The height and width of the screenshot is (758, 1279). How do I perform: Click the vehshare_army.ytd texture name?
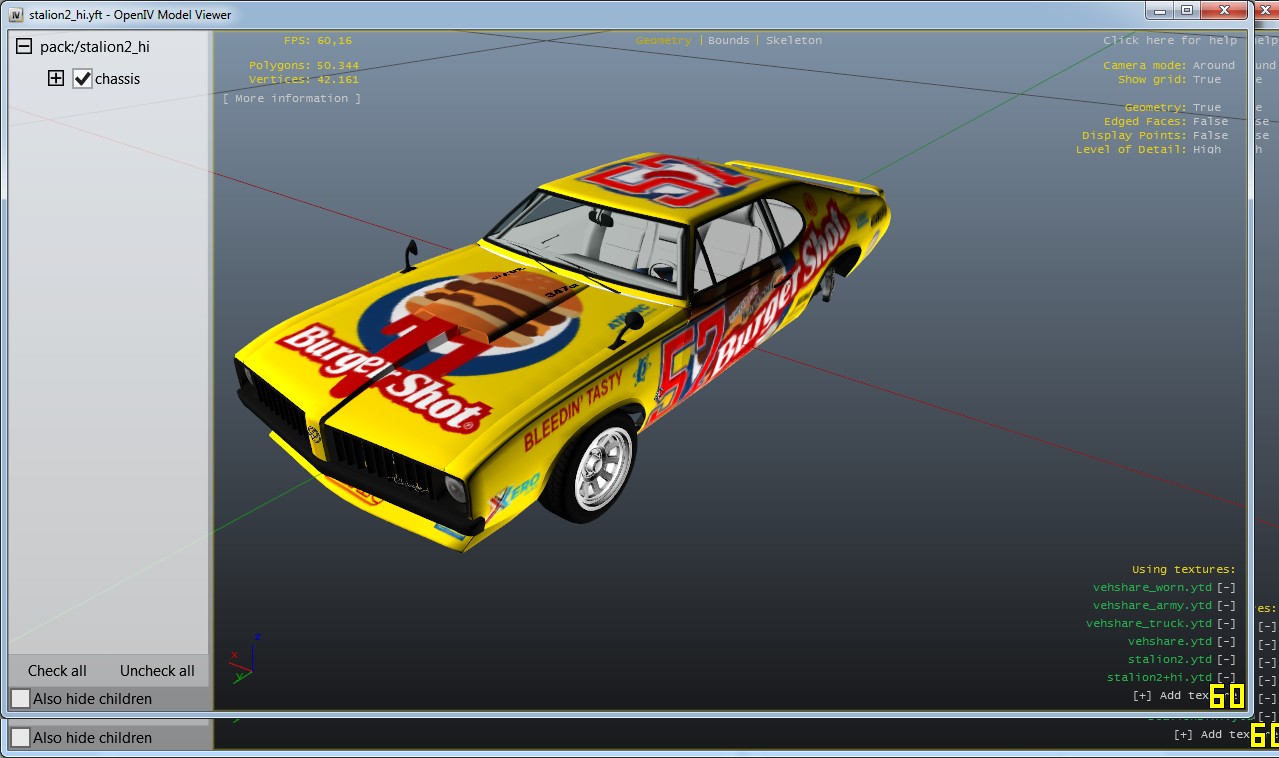click(x=1152, y=605)
